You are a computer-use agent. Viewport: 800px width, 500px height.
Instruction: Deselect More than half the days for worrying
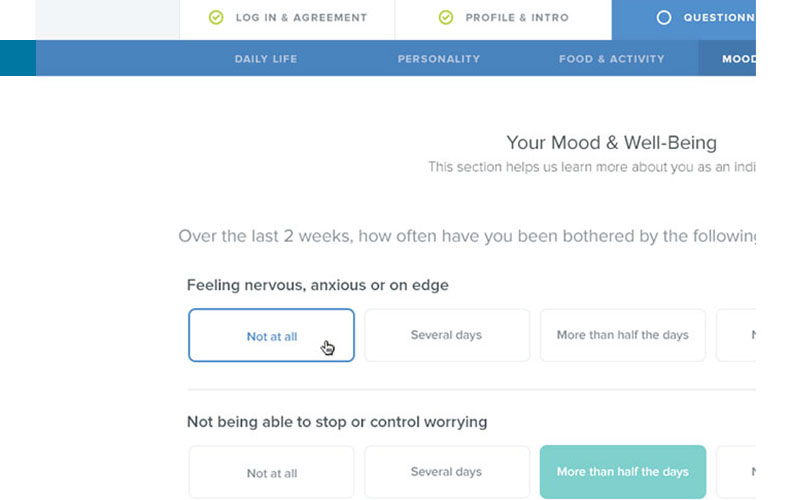click(x=623, y=472)
